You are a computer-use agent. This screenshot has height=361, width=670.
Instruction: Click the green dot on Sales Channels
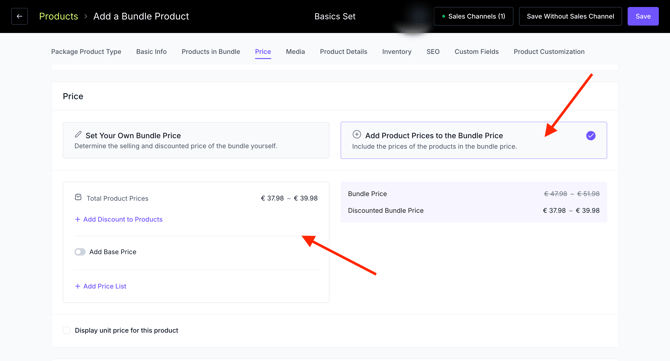[x=443, y=17]
